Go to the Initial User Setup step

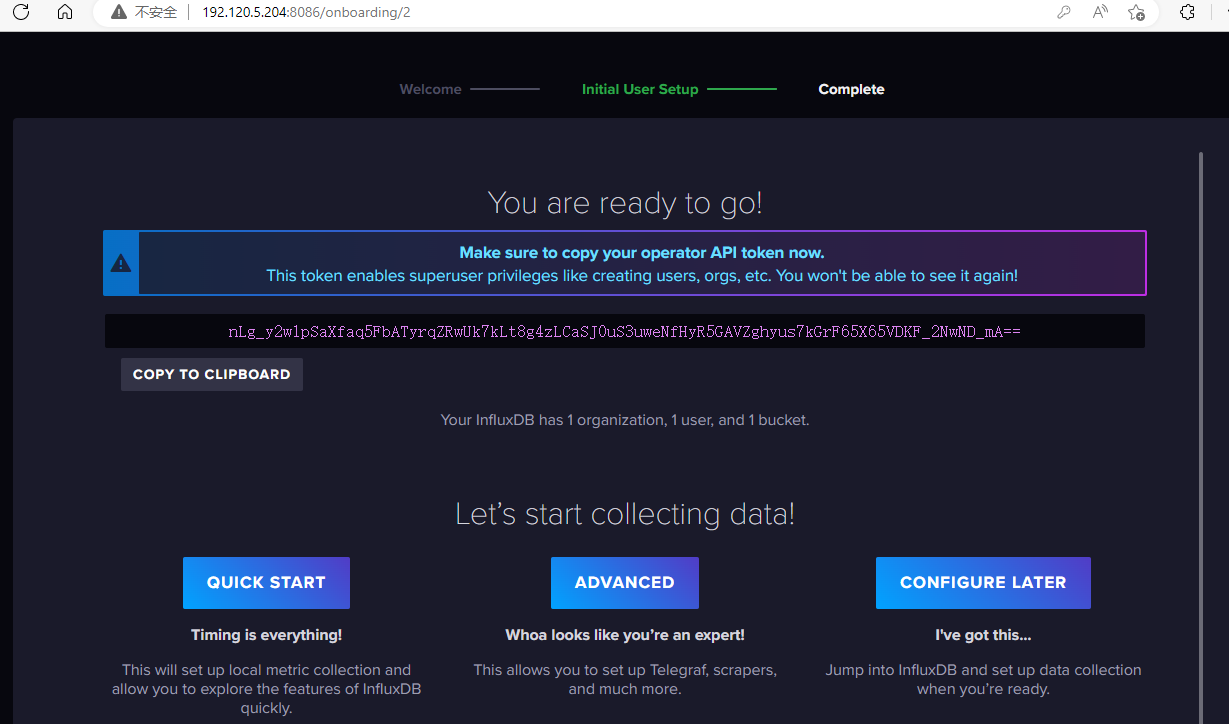[640, 89]
